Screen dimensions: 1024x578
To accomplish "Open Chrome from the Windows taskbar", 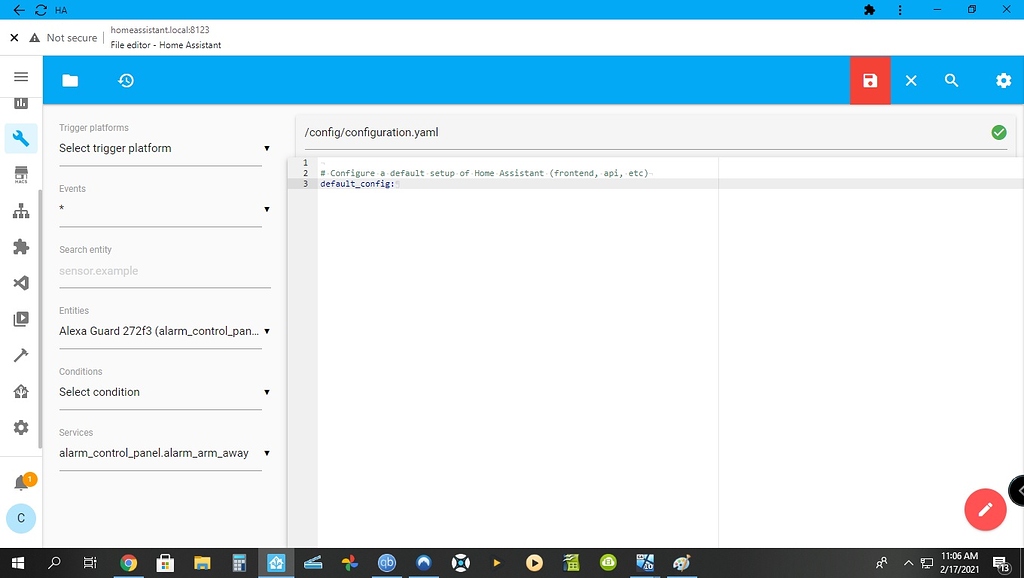I will point(128,563).
